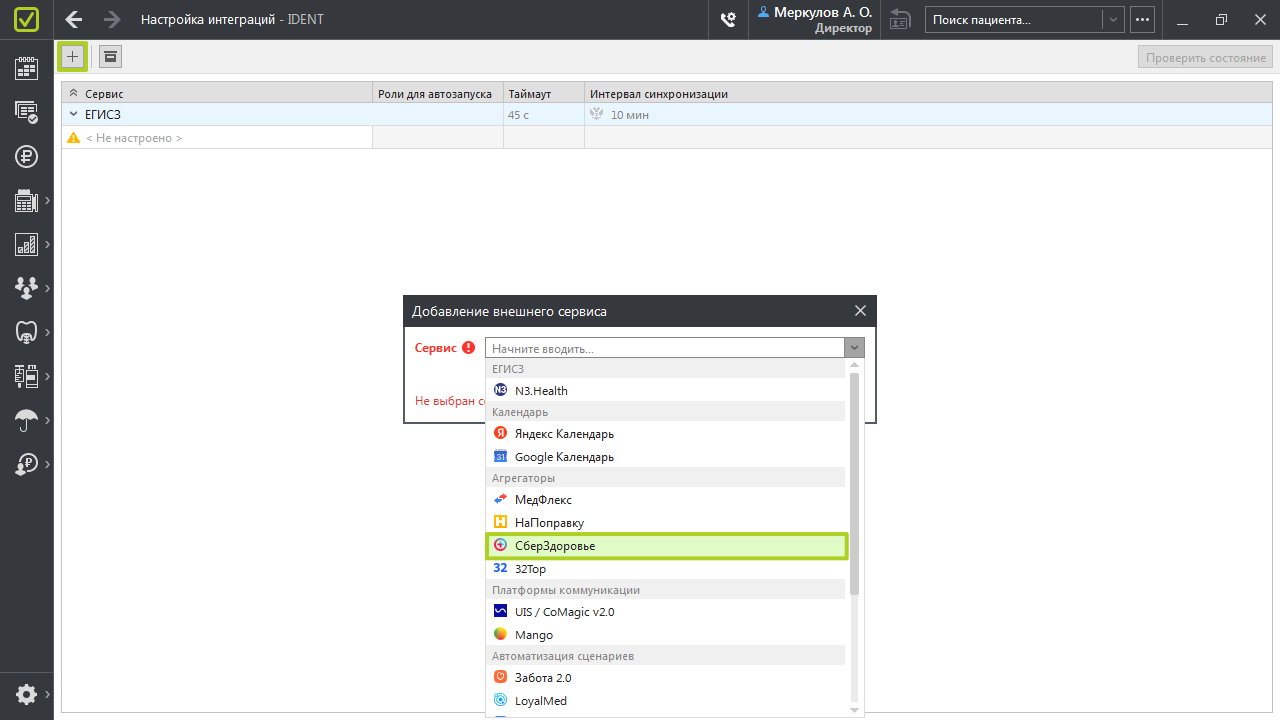Open the tooth dental sidebar icon

[26, 332]
